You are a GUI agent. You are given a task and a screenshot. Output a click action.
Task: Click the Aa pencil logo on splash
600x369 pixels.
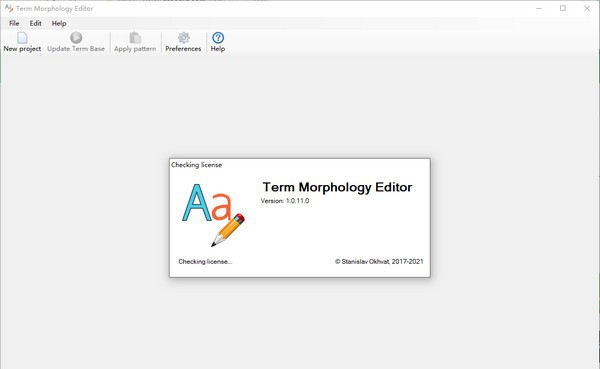pyautogui.click(x=213, y=214)
